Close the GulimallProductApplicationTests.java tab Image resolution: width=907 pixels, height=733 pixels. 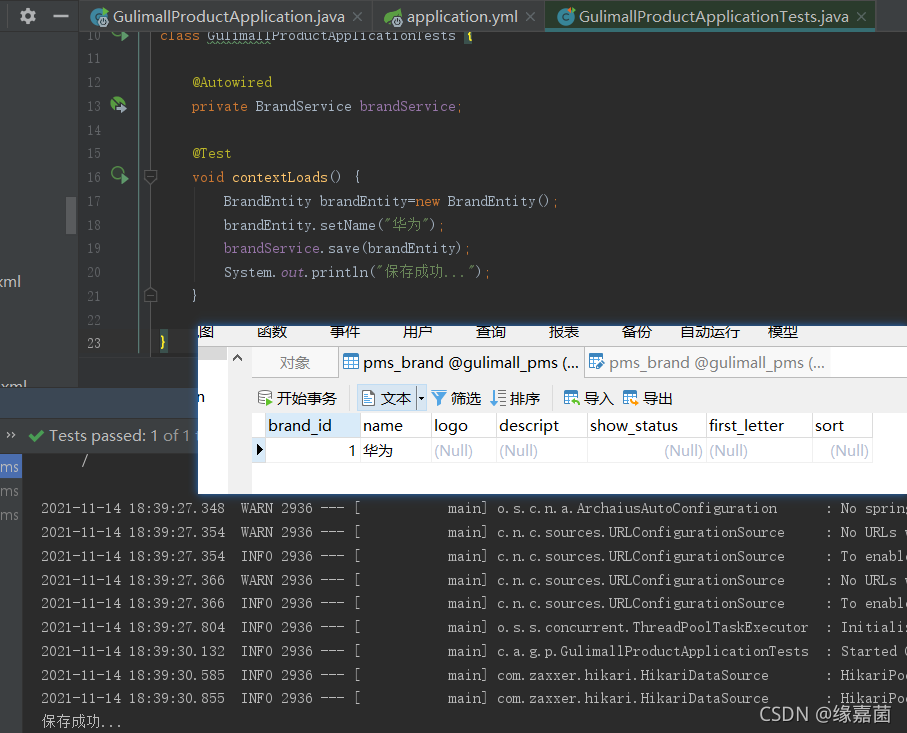coord(861,17)
